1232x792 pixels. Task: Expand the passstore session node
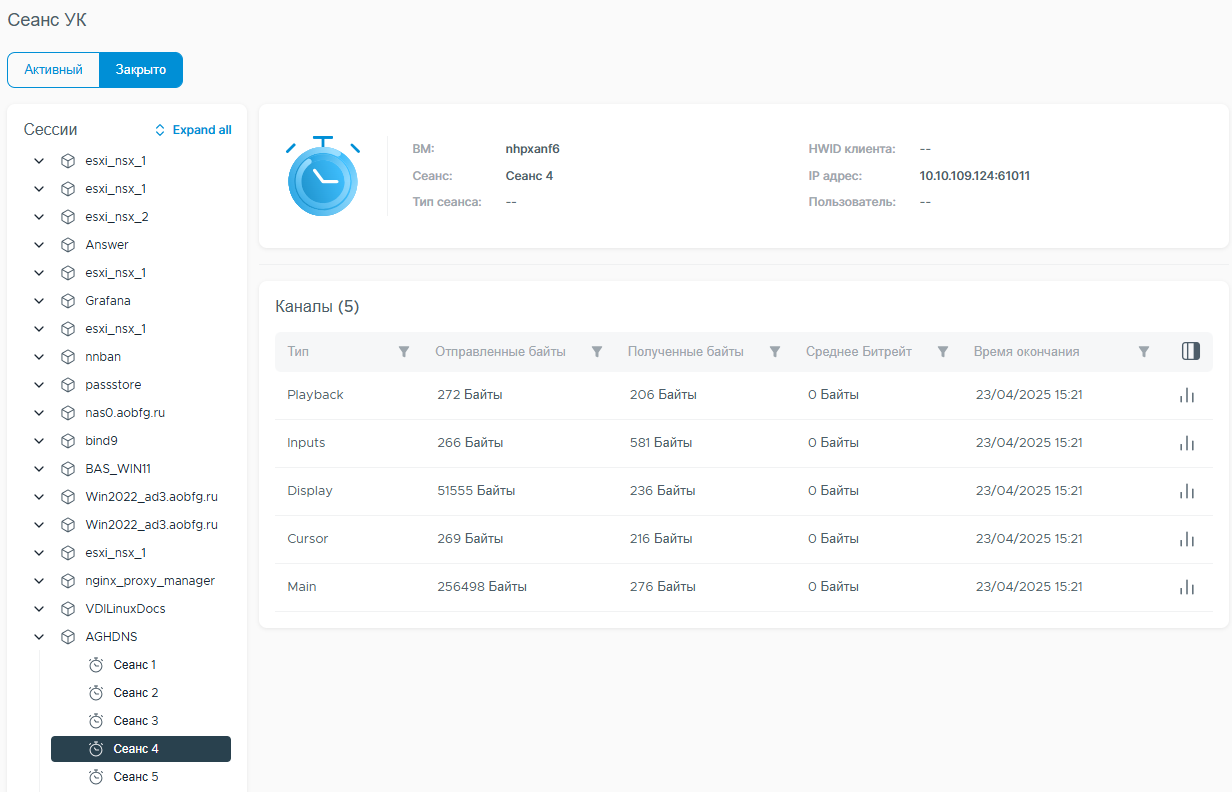click(39, 384)
